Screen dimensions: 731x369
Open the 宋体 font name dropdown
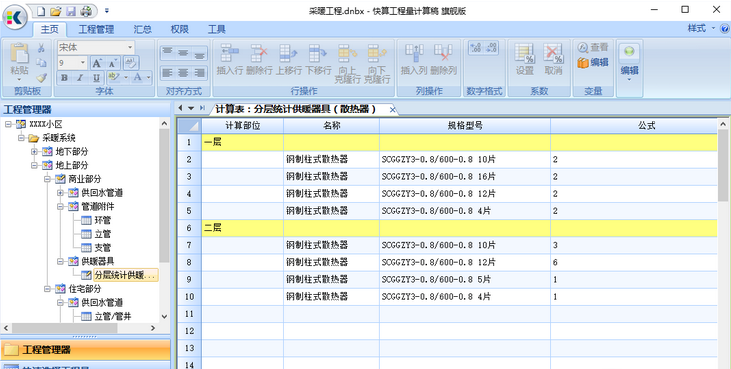pos(130,47)
